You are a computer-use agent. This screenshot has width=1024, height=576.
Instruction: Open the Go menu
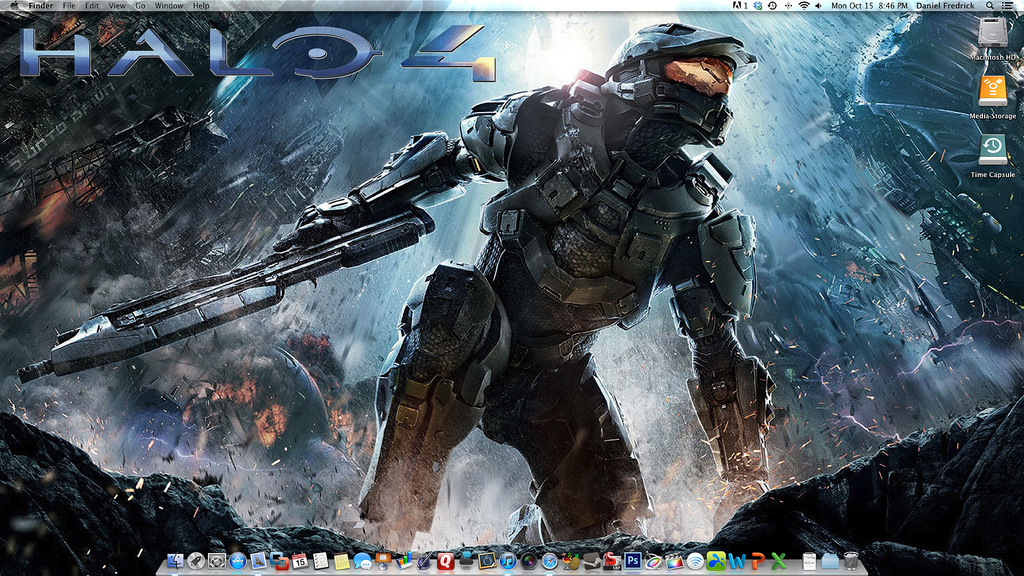click(140, 5)
